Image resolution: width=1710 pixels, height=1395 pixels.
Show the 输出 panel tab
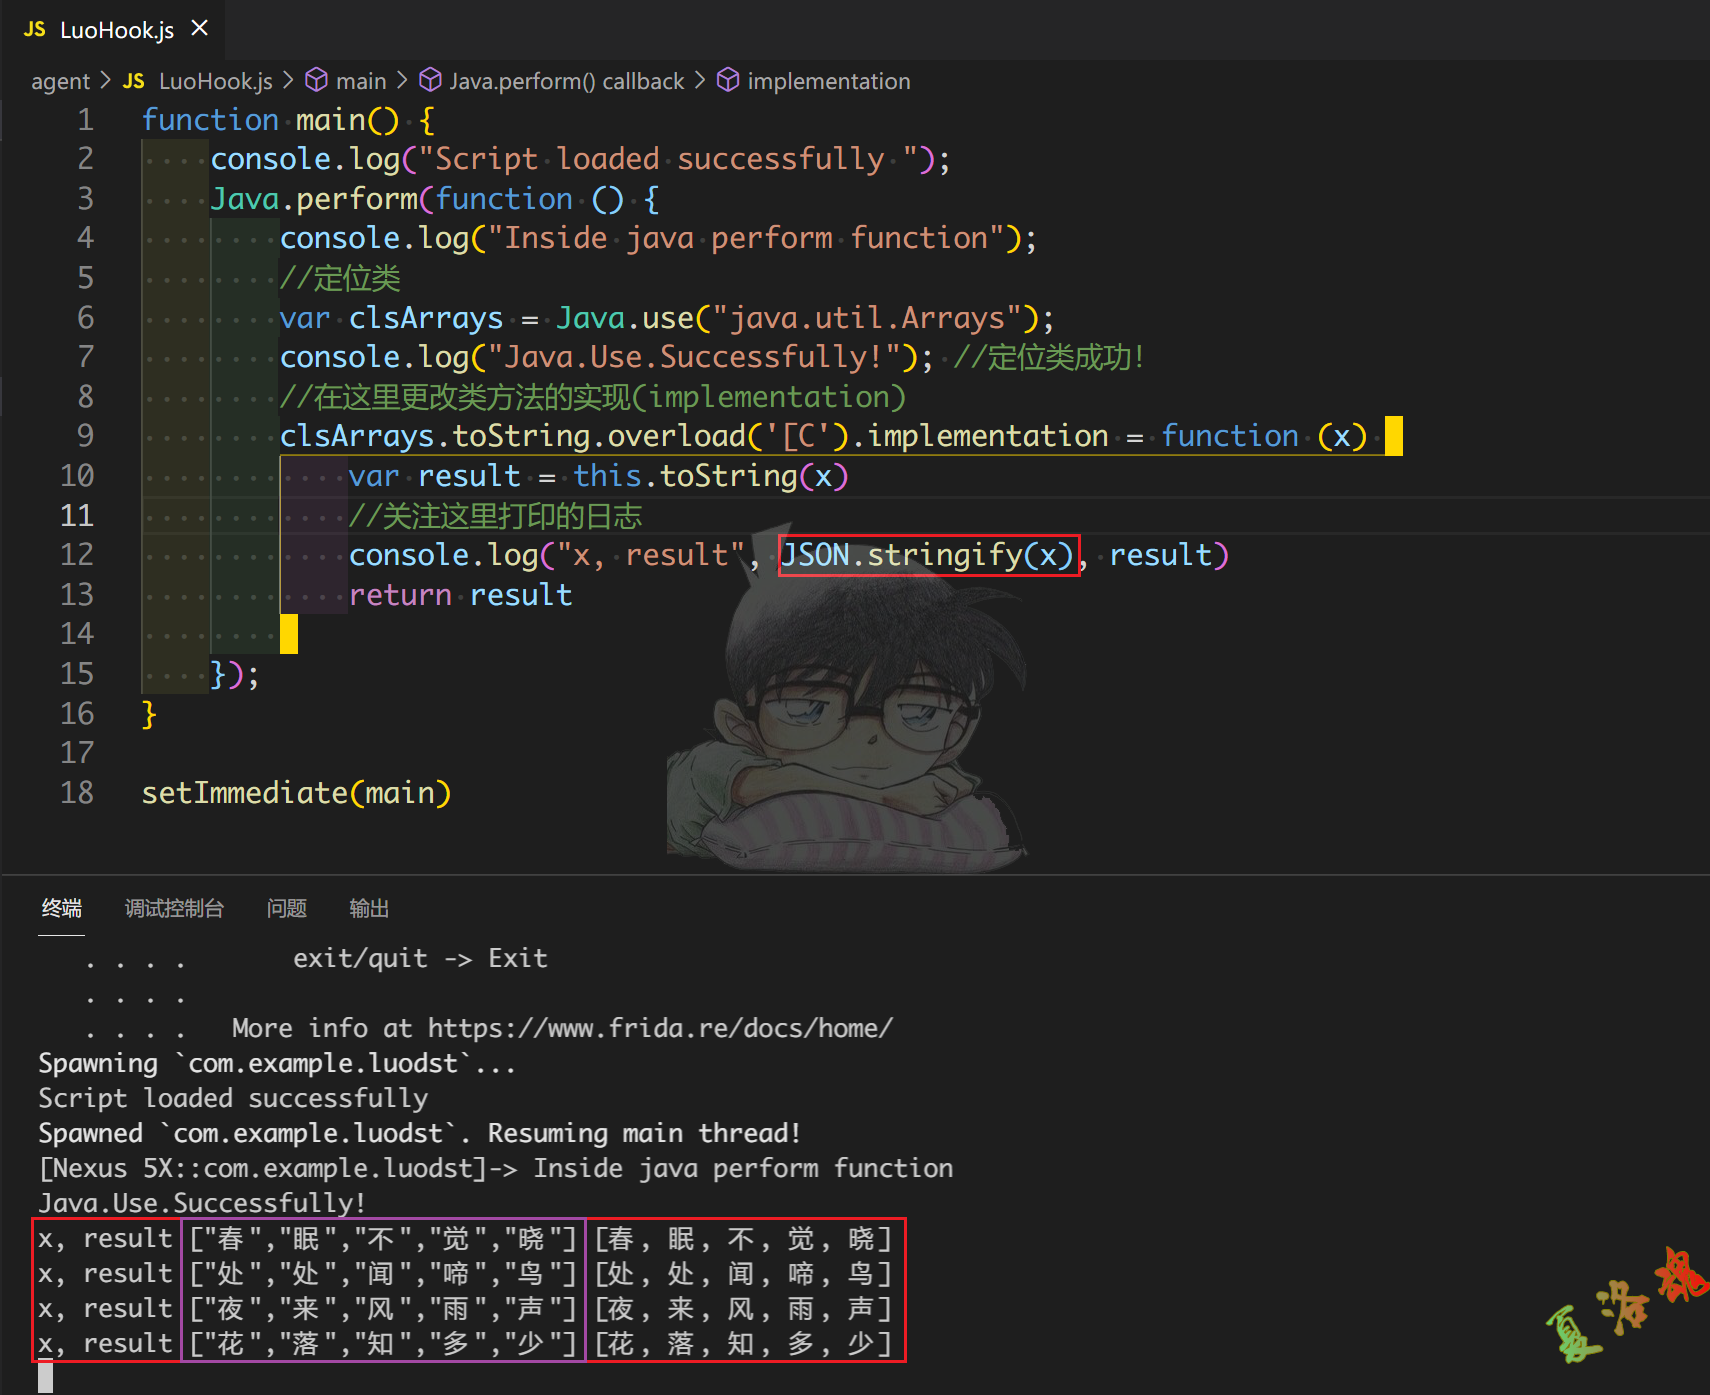pyautogui.click(x=369, y=908)
